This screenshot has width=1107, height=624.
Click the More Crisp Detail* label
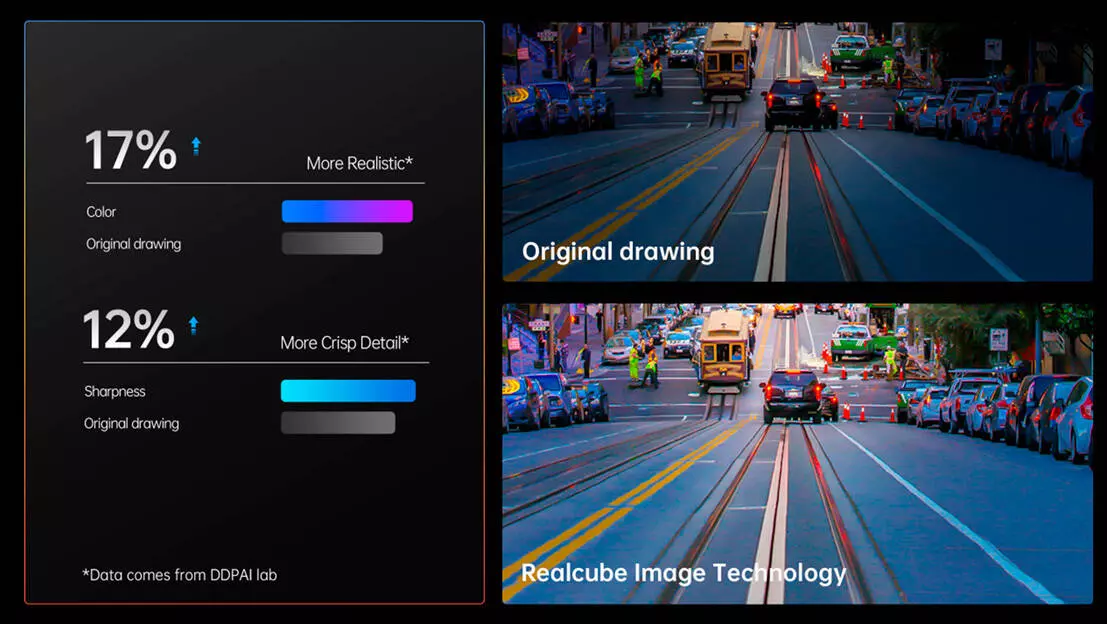tap(345, 342)
